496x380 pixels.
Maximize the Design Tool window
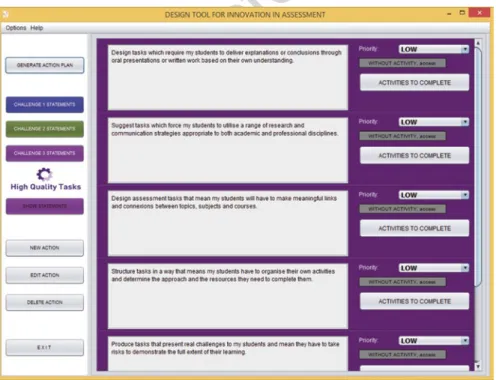pos(462,13)
